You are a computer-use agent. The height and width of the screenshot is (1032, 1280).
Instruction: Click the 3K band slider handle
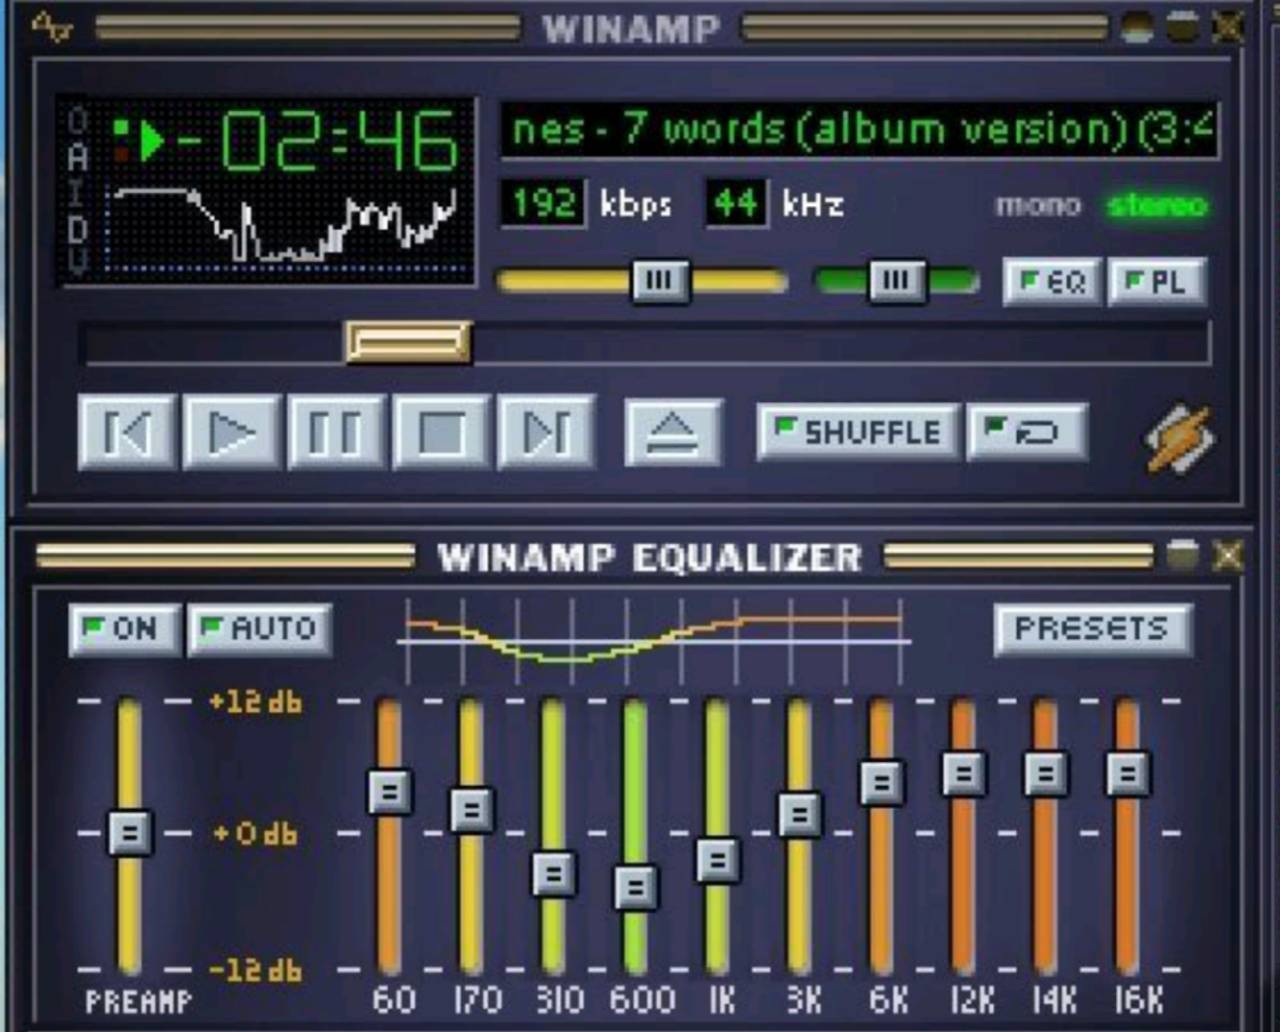click(800, 815)
